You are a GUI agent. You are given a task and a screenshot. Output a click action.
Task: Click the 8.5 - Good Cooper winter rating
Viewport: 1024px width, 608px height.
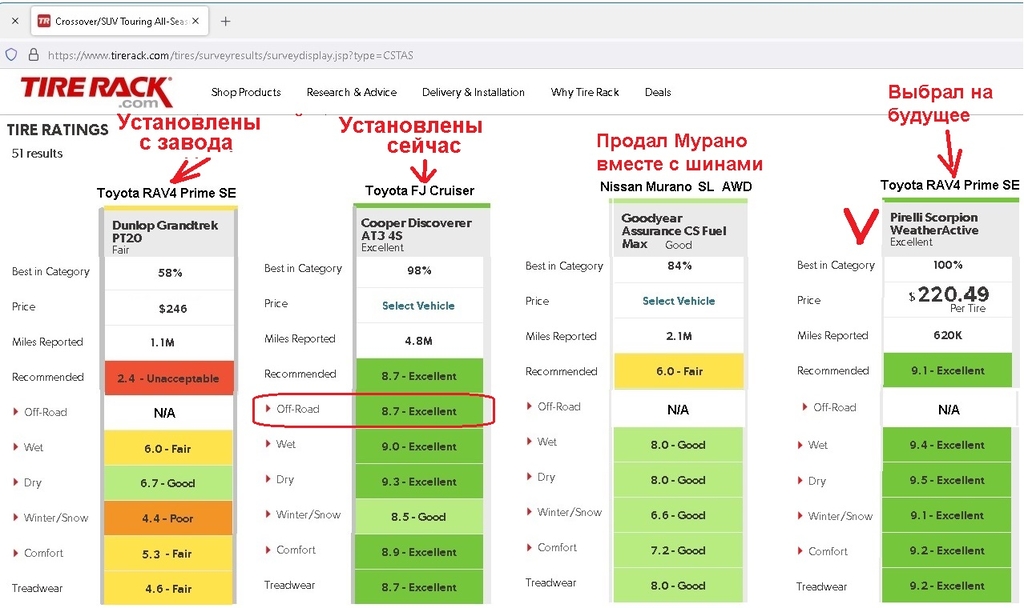click(x=419, y=517)
